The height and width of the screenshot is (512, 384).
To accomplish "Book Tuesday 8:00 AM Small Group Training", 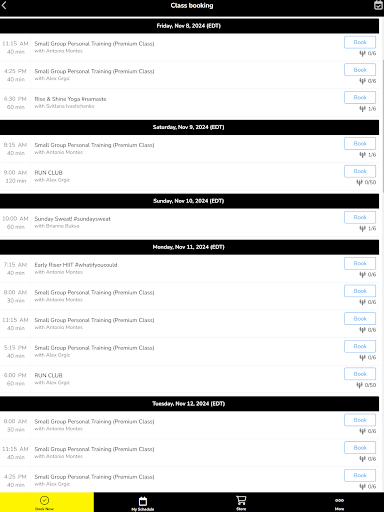I will pyautogui.click(x=360, y=420).
